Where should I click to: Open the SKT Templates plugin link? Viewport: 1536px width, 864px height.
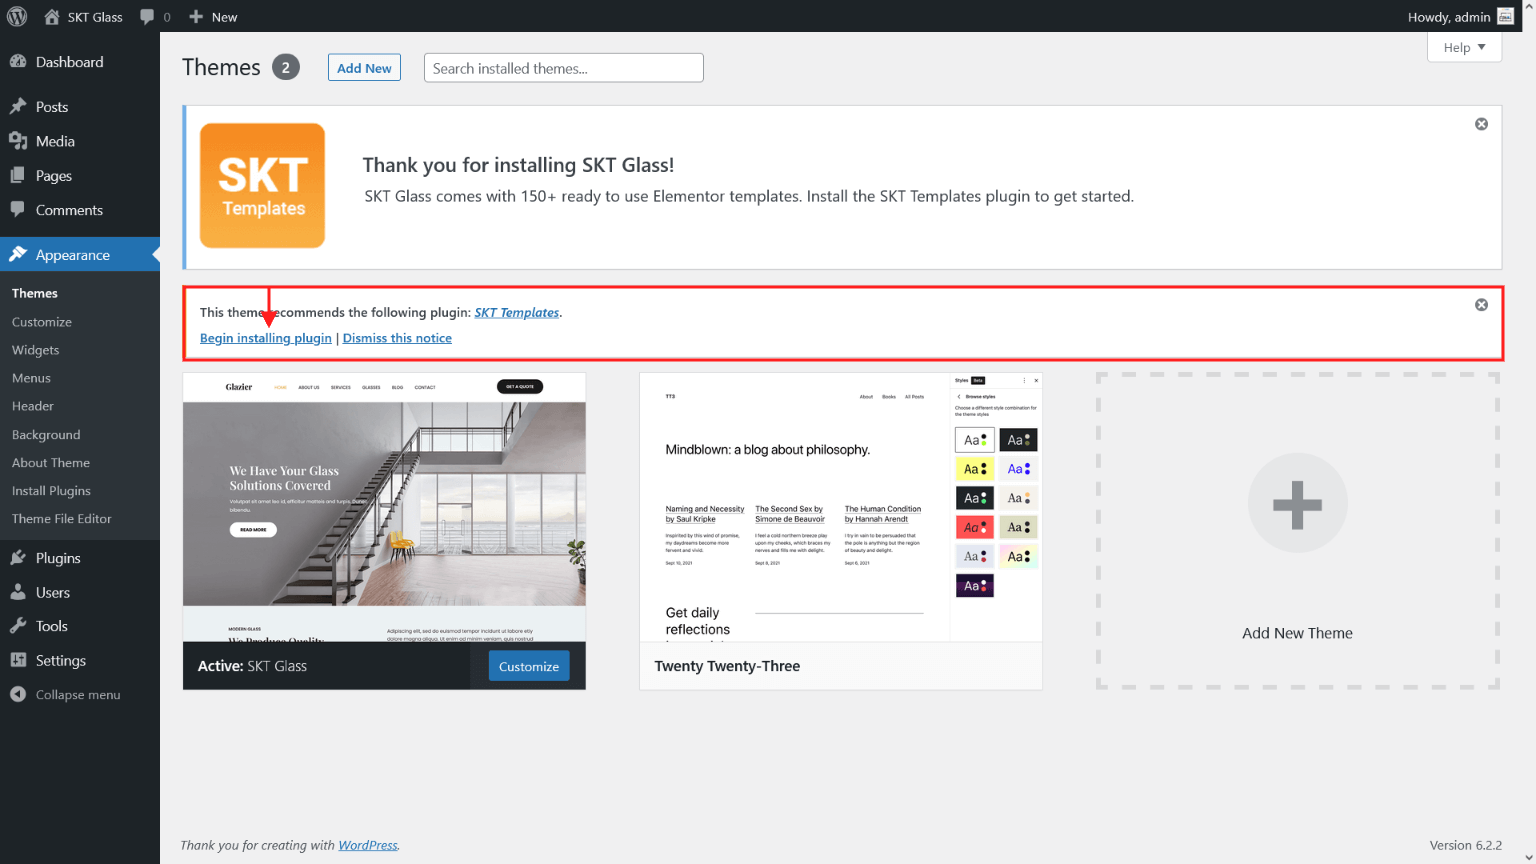pyautogui.click(x=516, y=312)
